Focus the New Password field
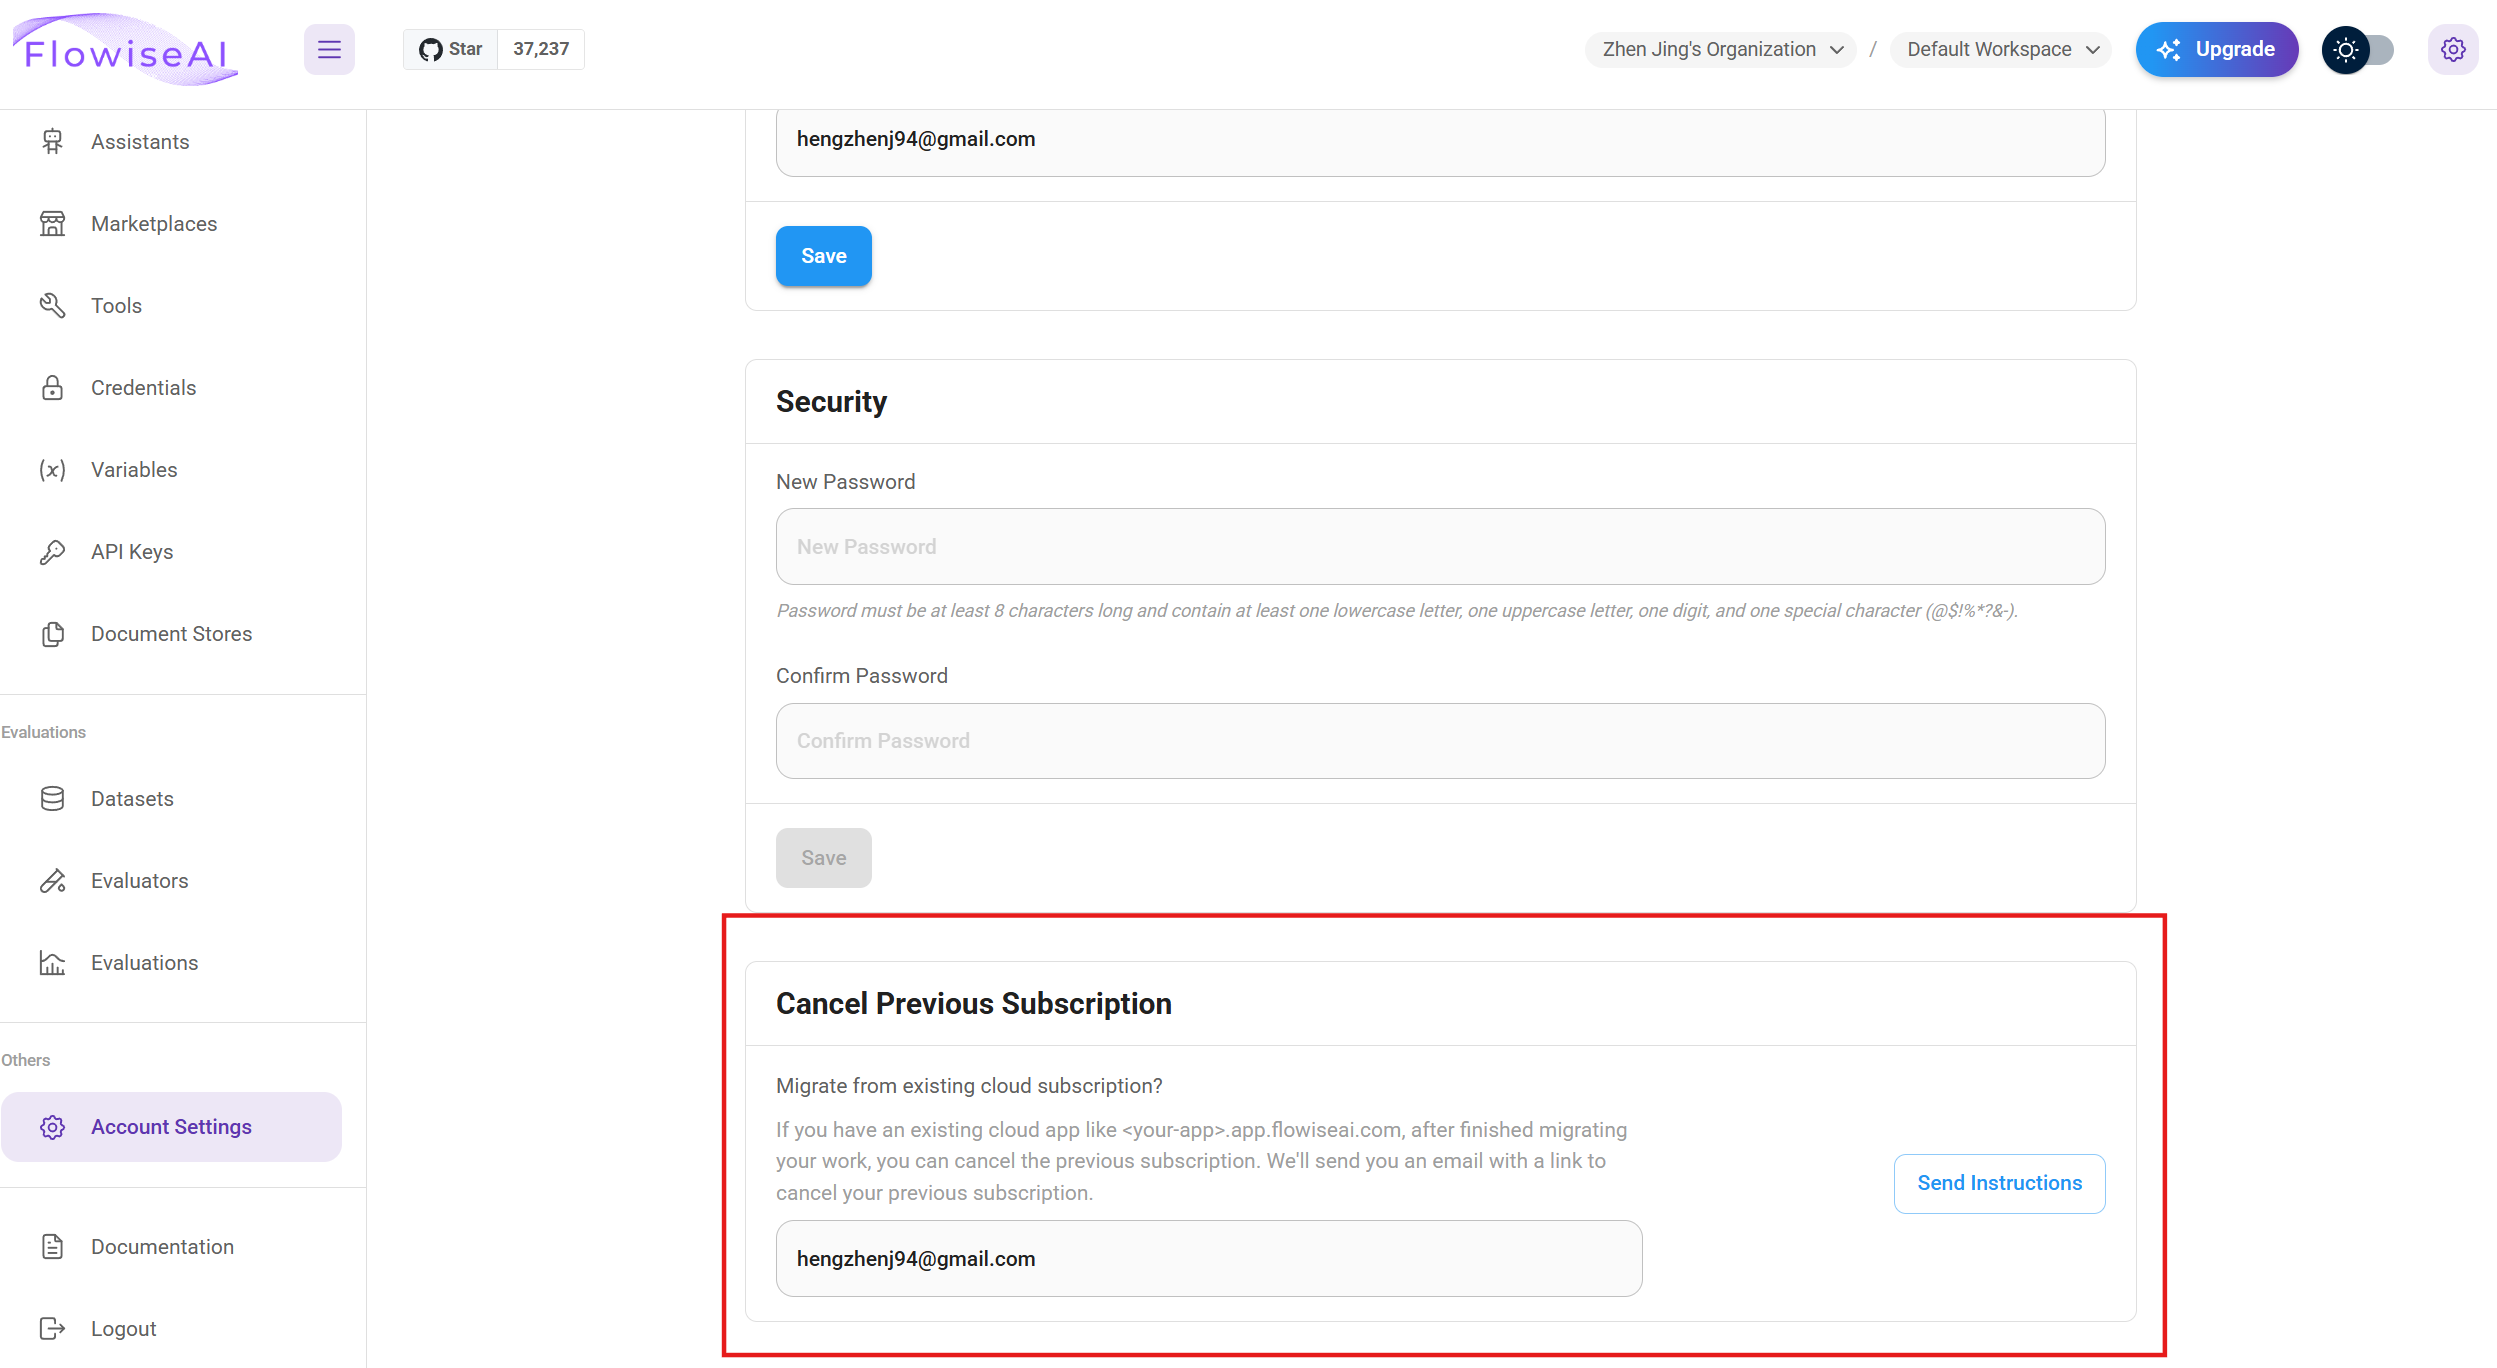The height and width of the screenshot is (1368, 2497). pyautogui.click(x=1440, y=547)
